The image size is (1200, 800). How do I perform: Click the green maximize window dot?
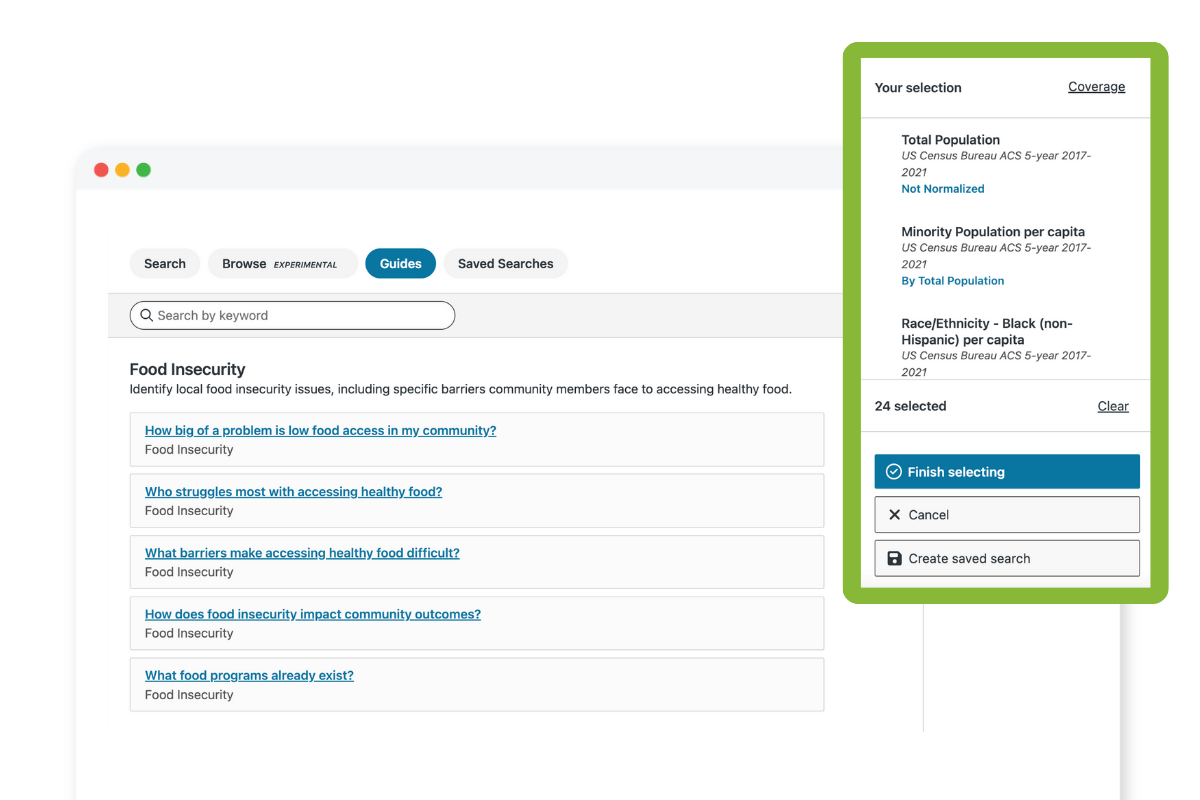(143, 170)
